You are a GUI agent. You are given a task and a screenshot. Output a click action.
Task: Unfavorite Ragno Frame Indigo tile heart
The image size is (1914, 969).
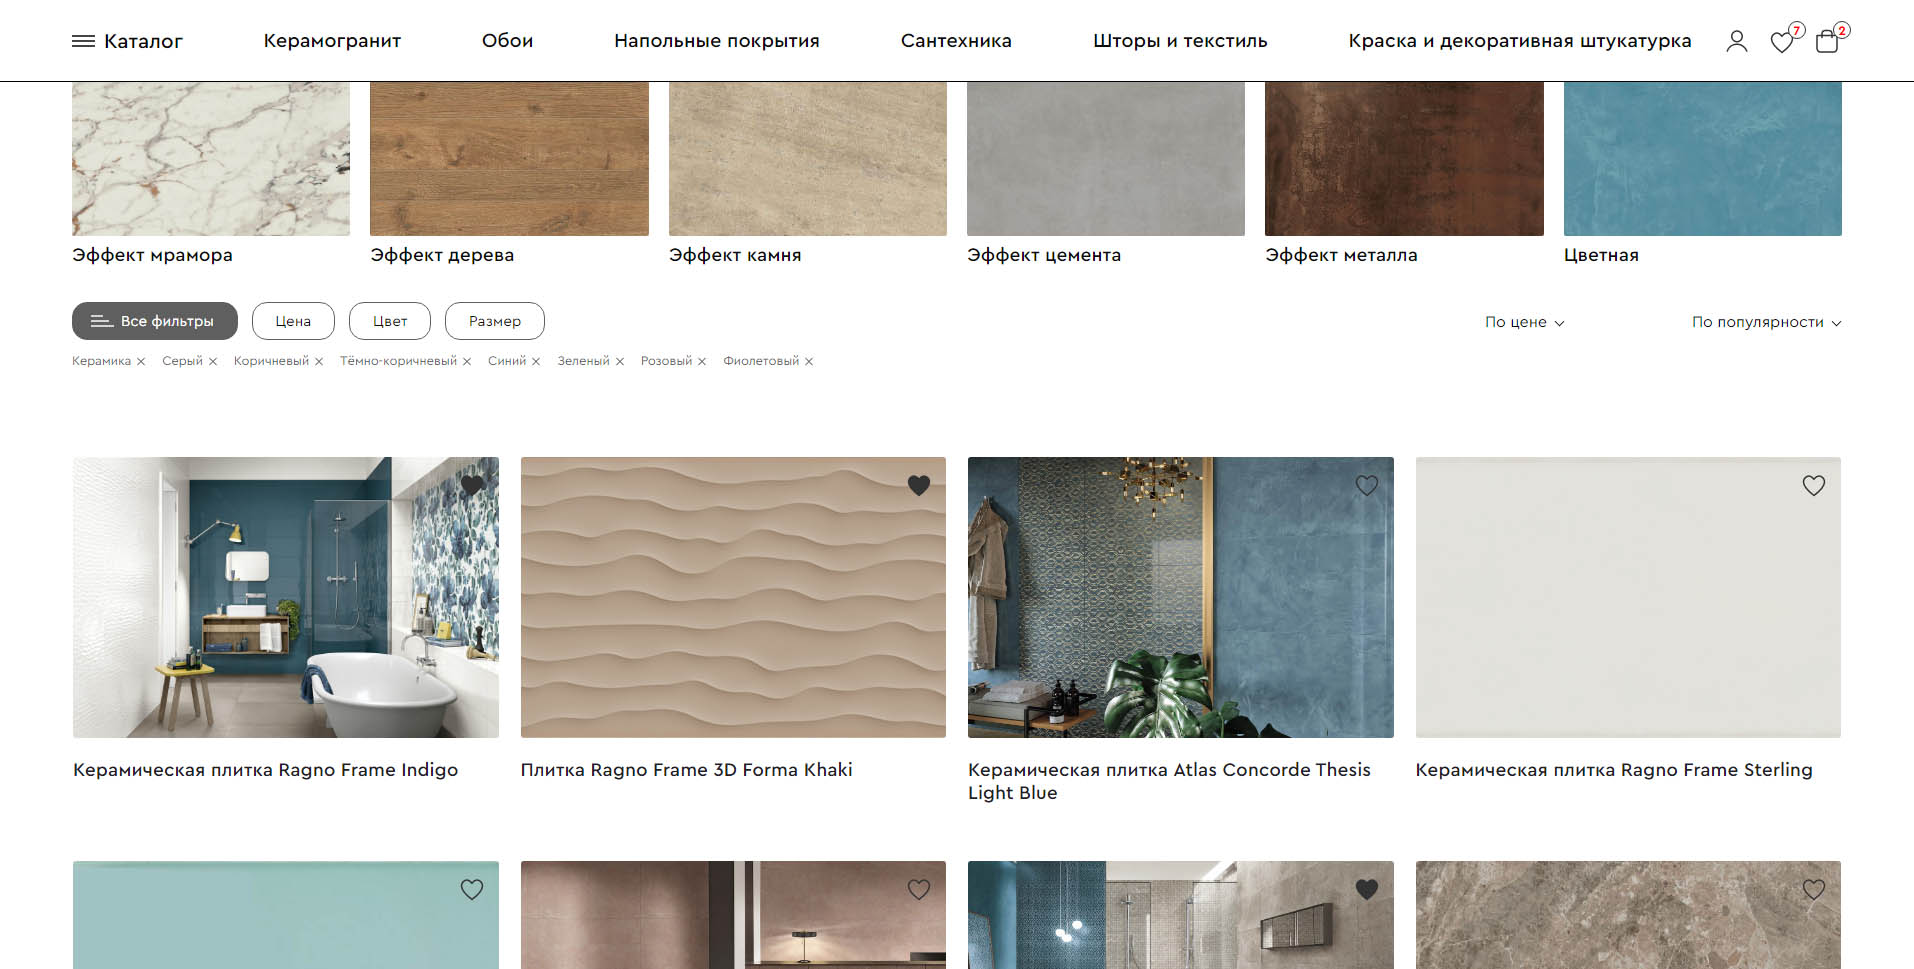point(472,485)
